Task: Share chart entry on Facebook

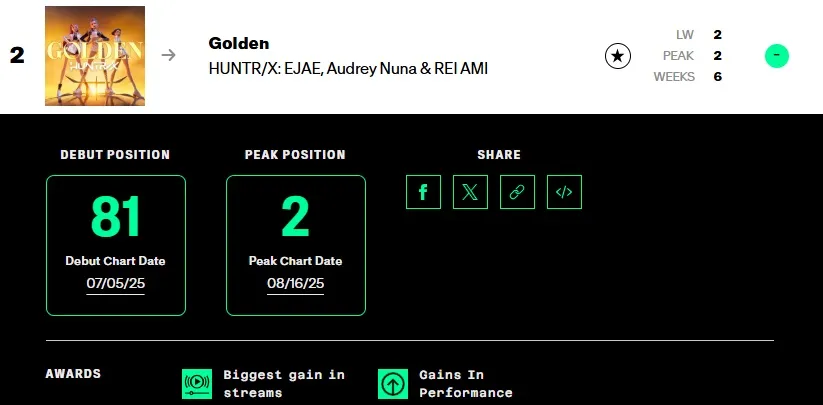Action: click(423, 192)
